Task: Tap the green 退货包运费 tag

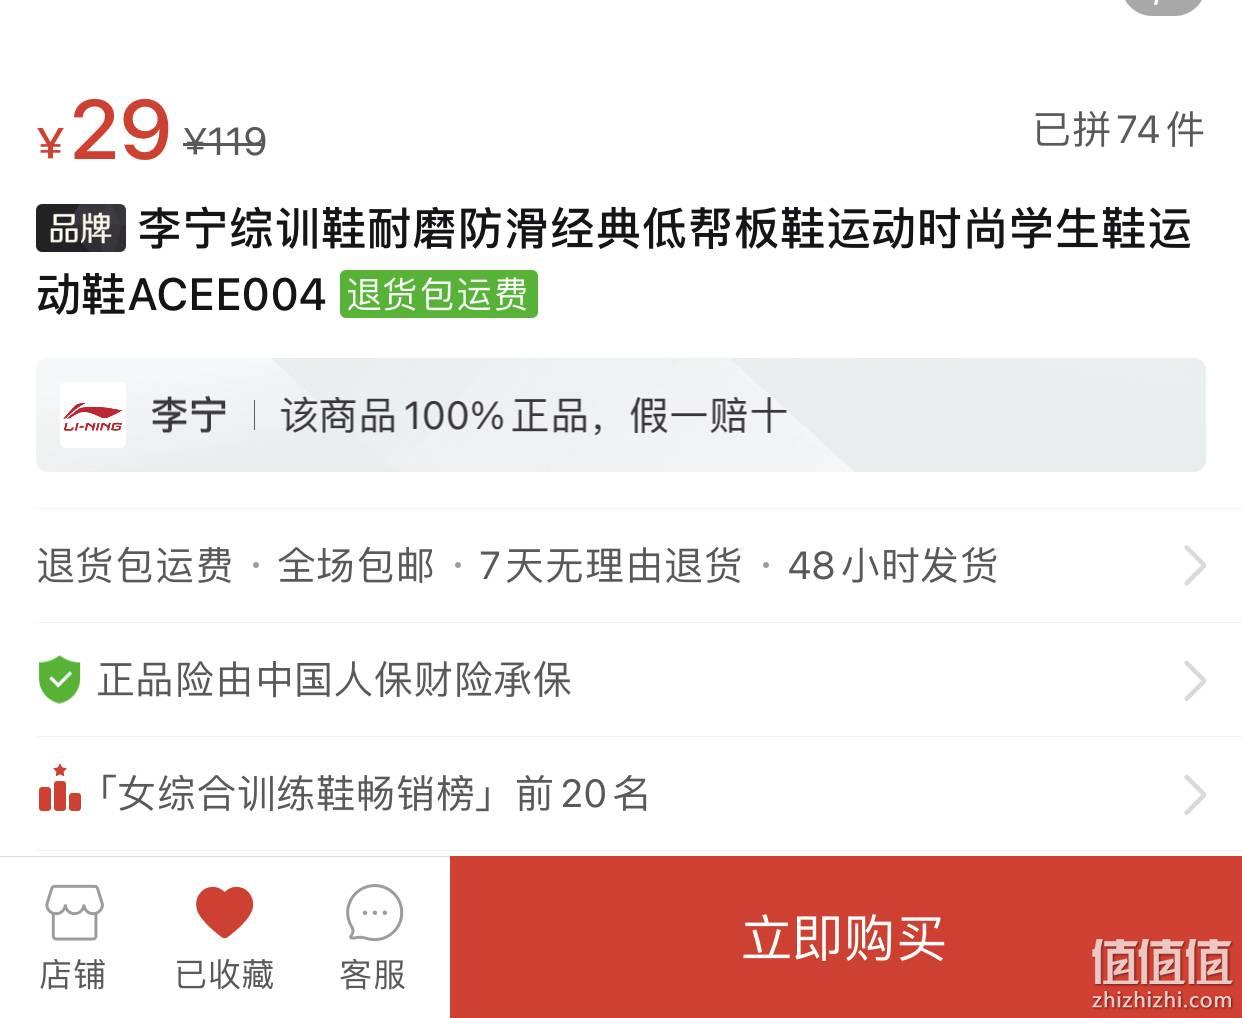Action: (x=438, y=294)
